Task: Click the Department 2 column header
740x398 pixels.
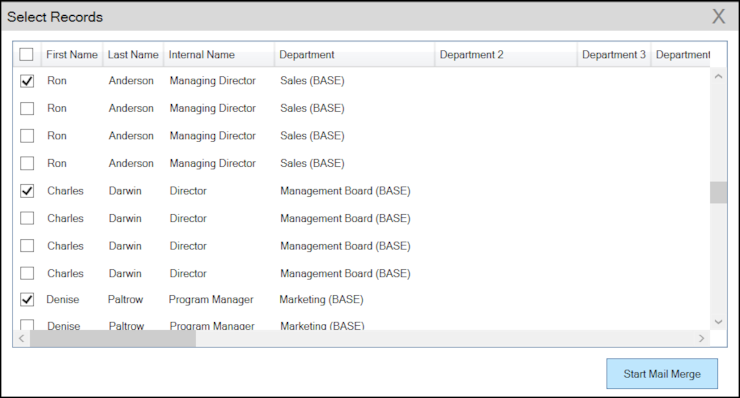Action: tap(506, 55)
